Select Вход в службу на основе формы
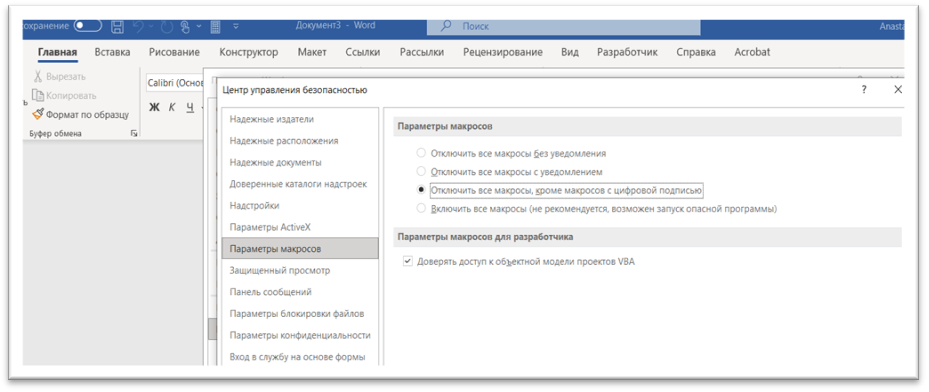The height and width of the screenshot is (392, 929). click(x=300, y=357)
